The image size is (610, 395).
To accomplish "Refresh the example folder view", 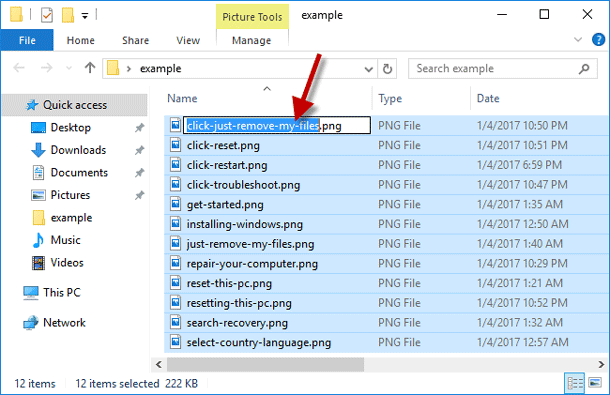I will (387, 69).
